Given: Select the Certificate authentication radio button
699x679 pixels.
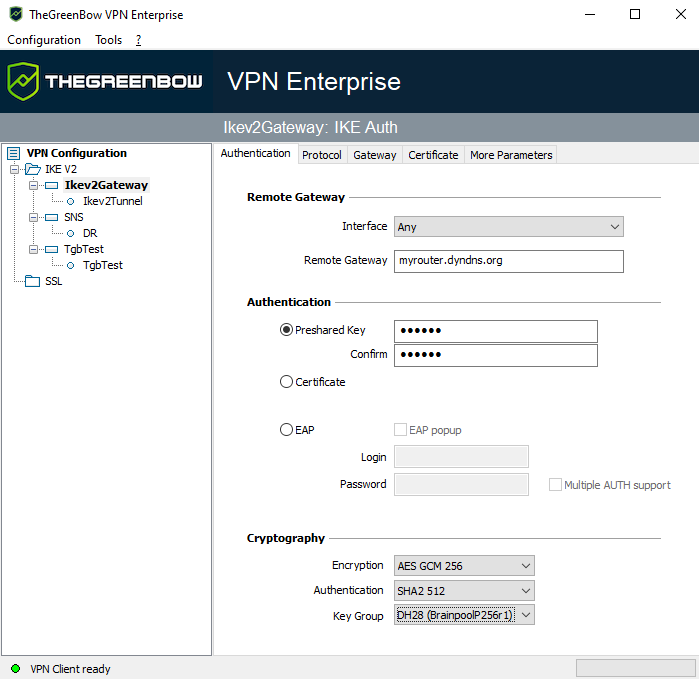Looking at the screenshot, I should (287, 382).
